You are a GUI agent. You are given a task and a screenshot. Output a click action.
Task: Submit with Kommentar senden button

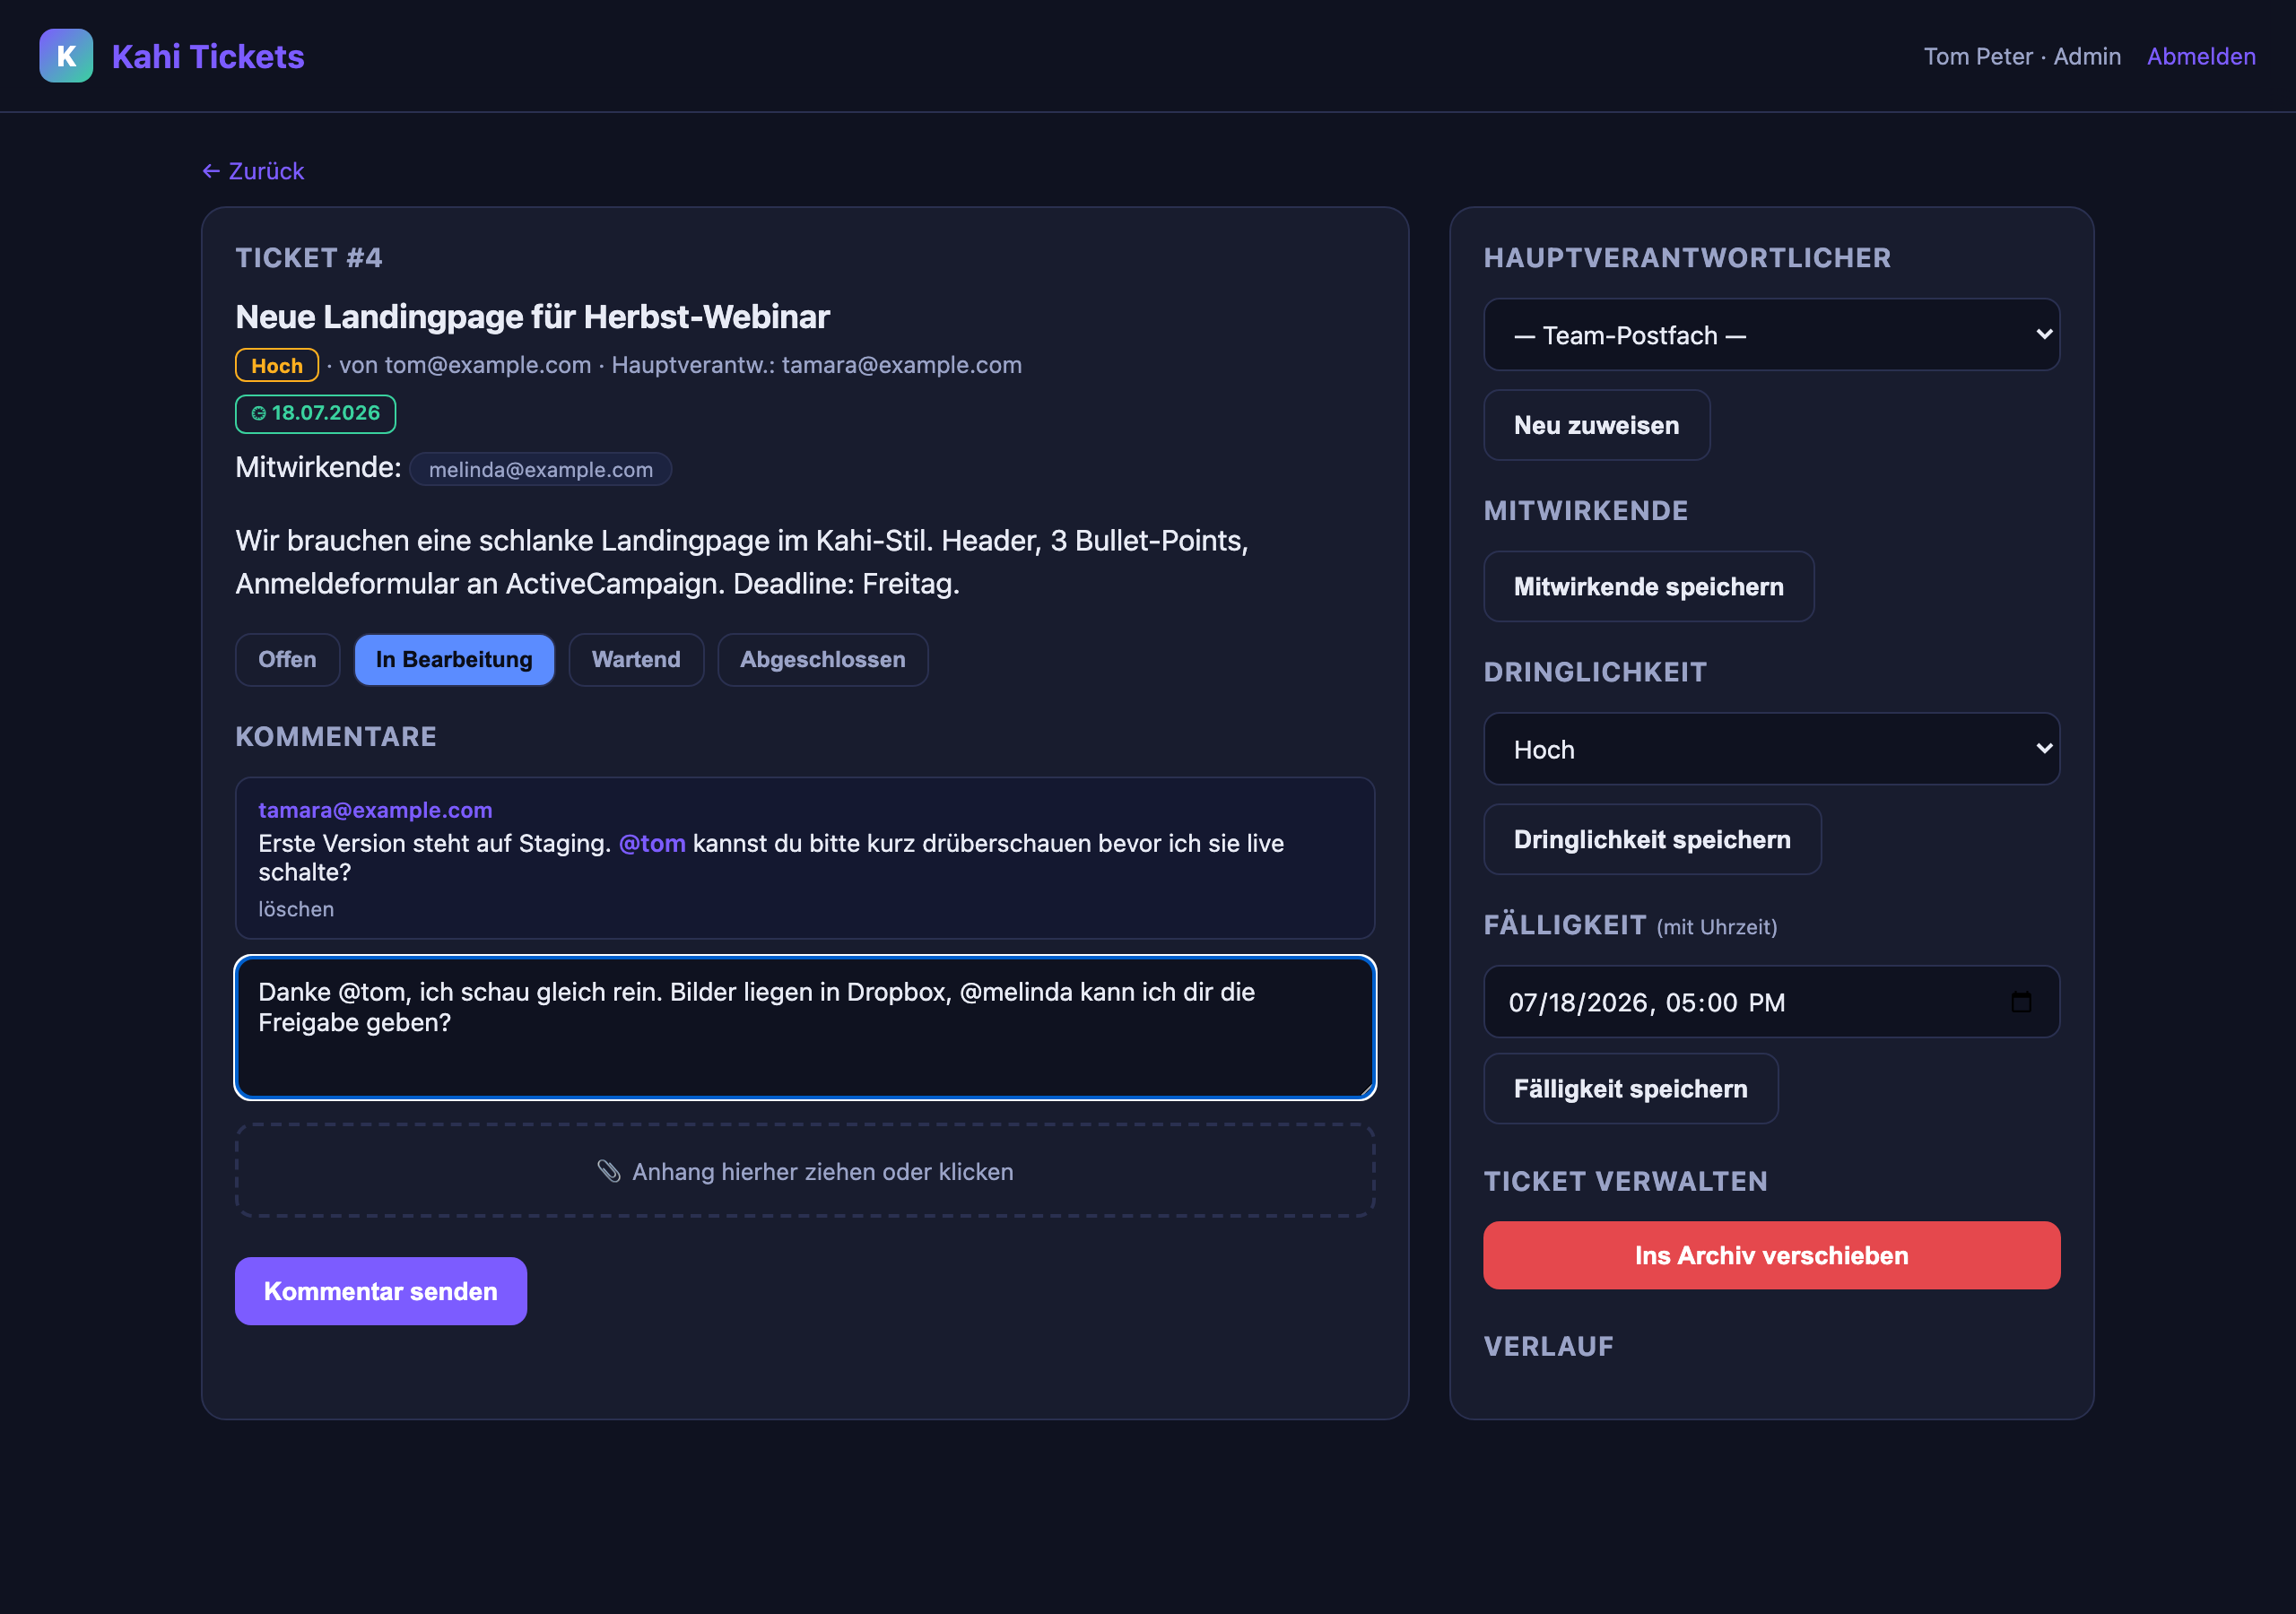[380, 1291]
